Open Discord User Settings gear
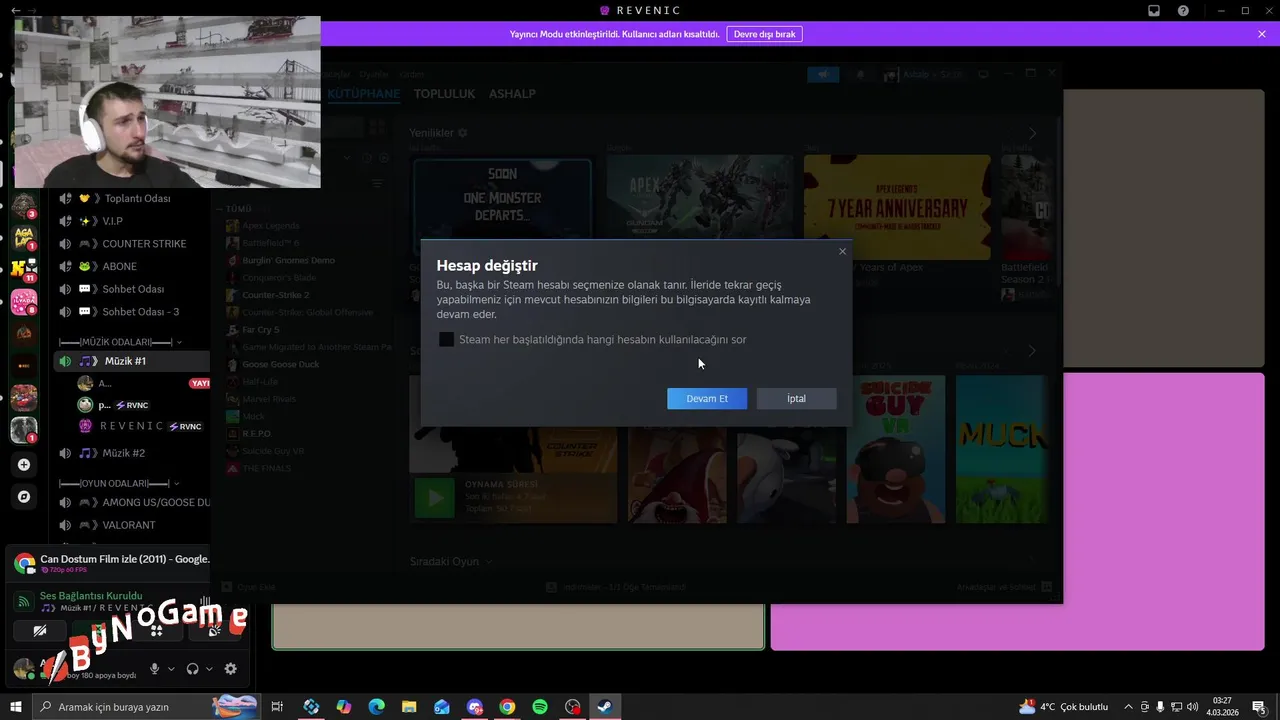1280x720 pixels. coord(231,669)
